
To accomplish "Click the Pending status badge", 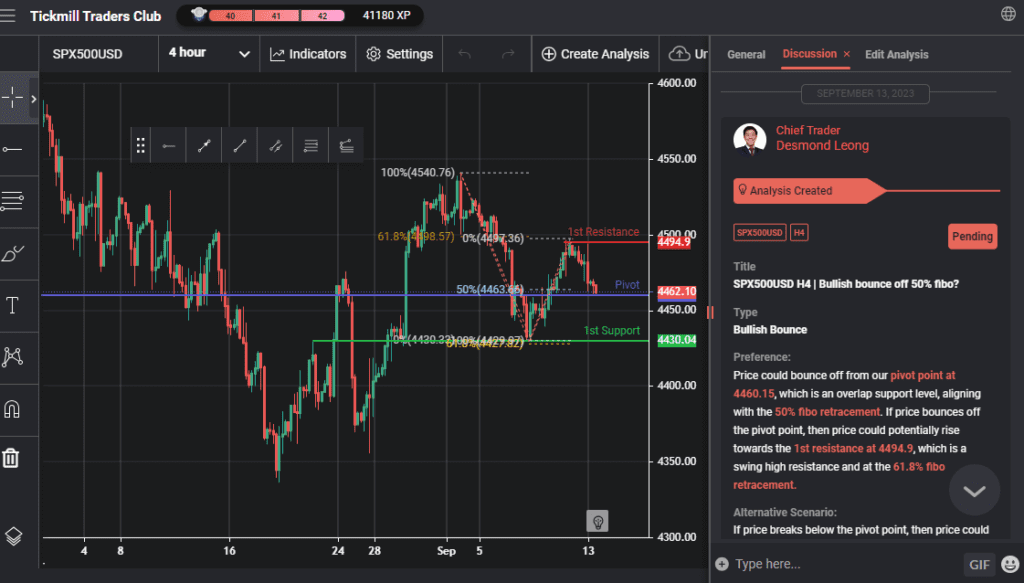I will click(972, 236).
